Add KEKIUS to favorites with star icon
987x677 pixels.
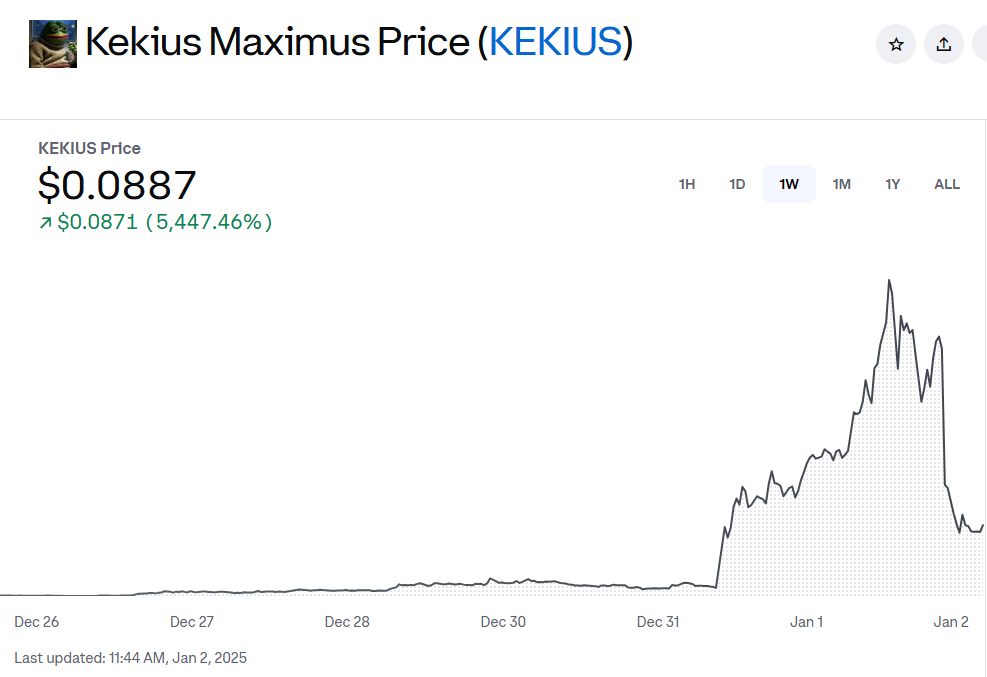click(896, 44)
